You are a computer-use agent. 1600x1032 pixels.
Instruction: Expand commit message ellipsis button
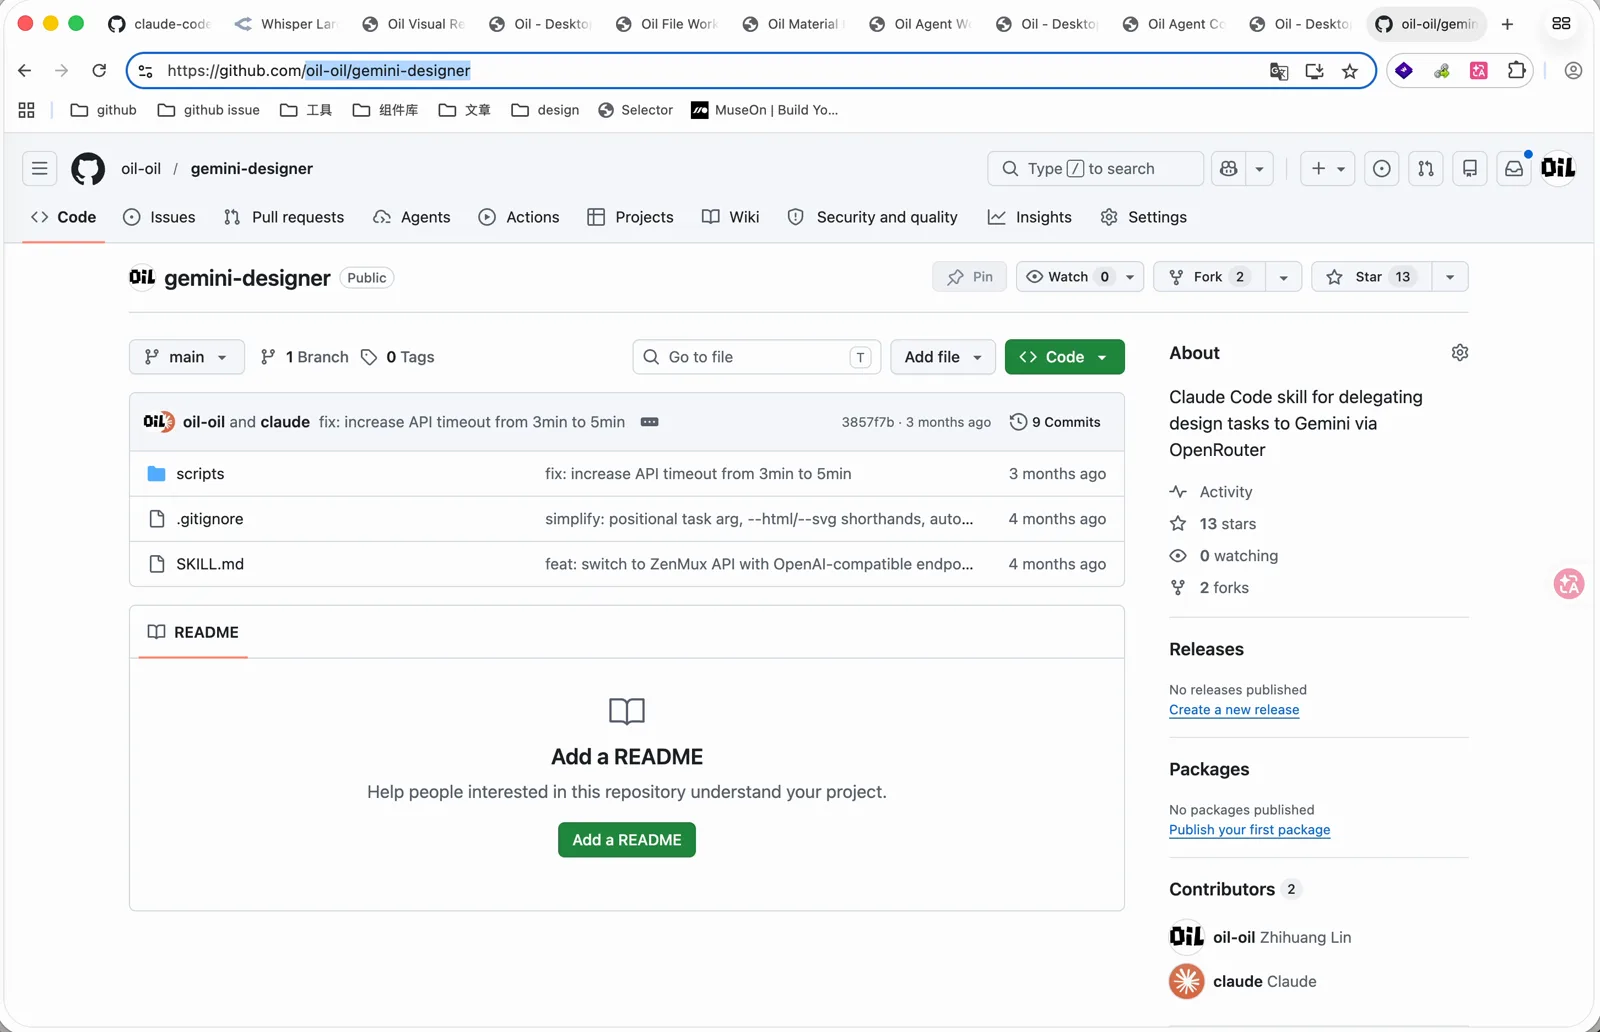(649, 422)
